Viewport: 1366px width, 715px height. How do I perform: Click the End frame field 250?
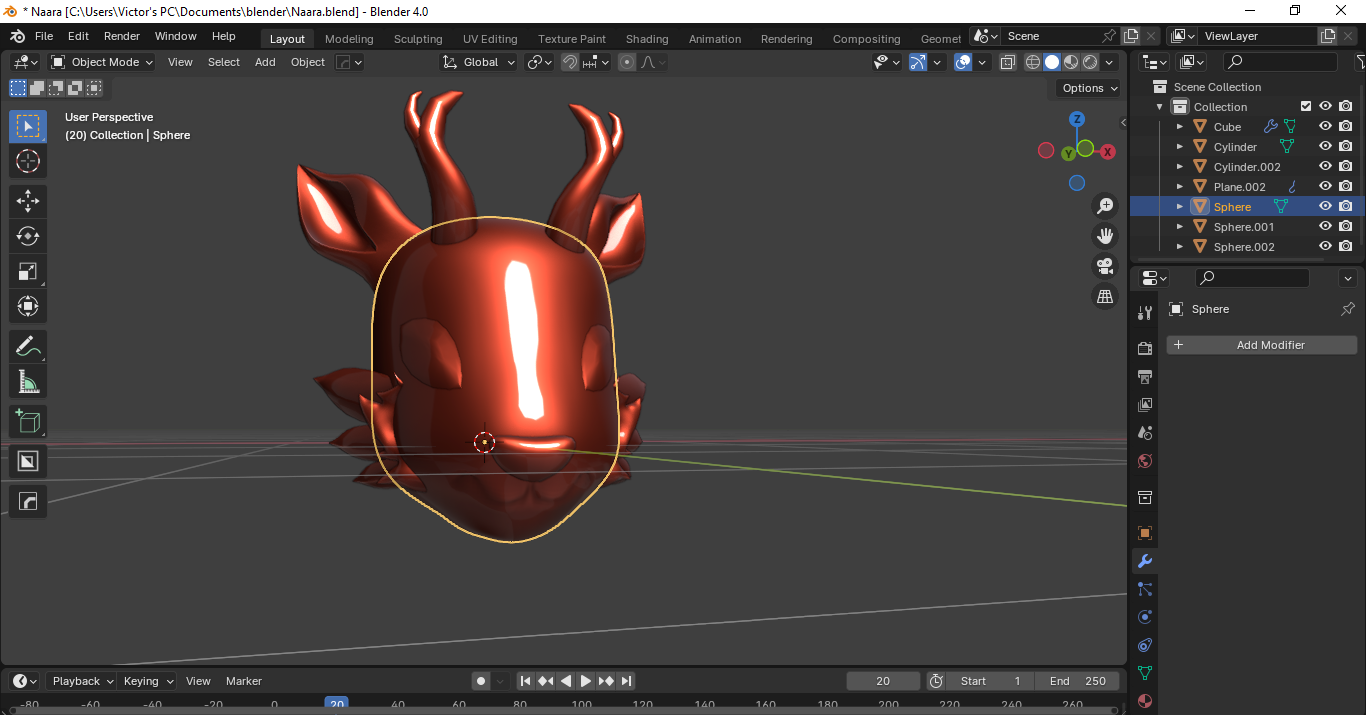[1078, 681]
